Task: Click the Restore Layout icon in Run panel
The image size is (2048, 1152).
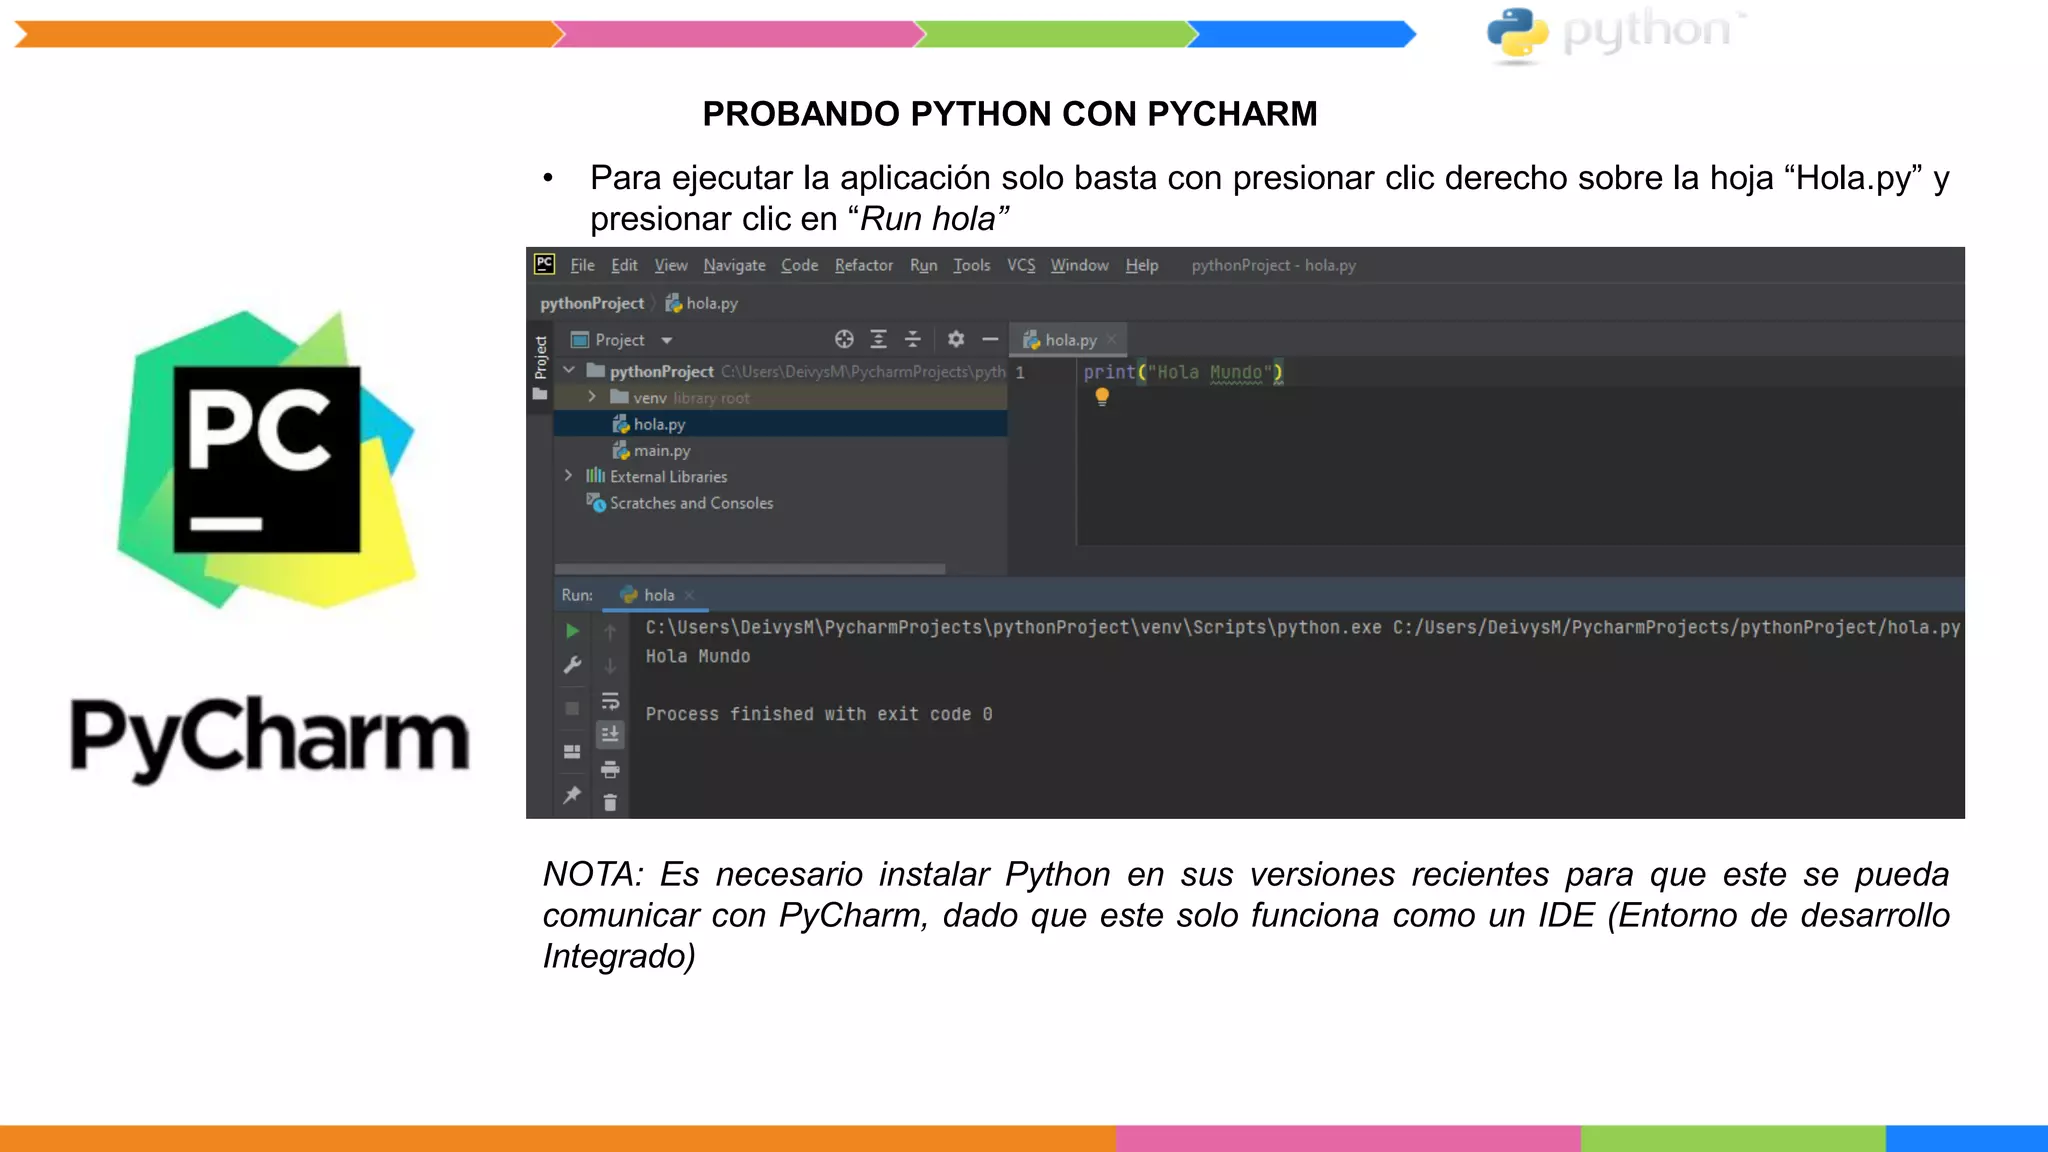Action: point(572,751)
